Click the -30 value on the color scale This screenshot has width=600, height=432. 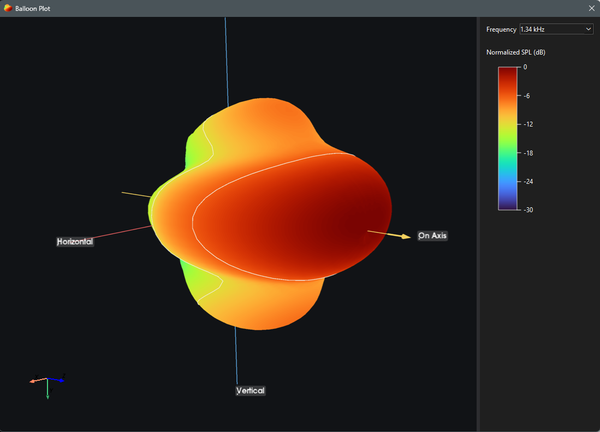click(528, 210)
